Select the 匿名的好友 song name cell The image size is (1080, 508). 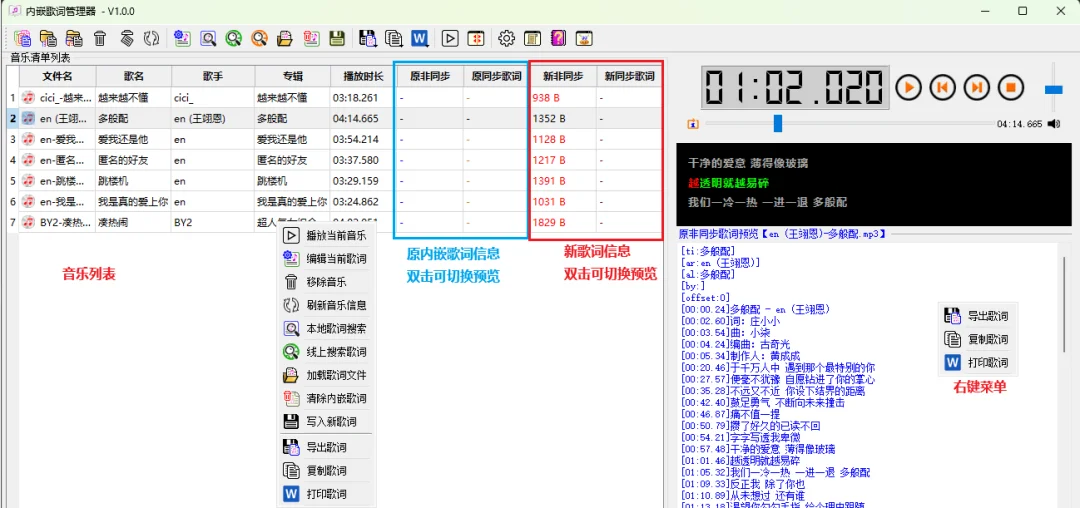(x=134, y=160)
